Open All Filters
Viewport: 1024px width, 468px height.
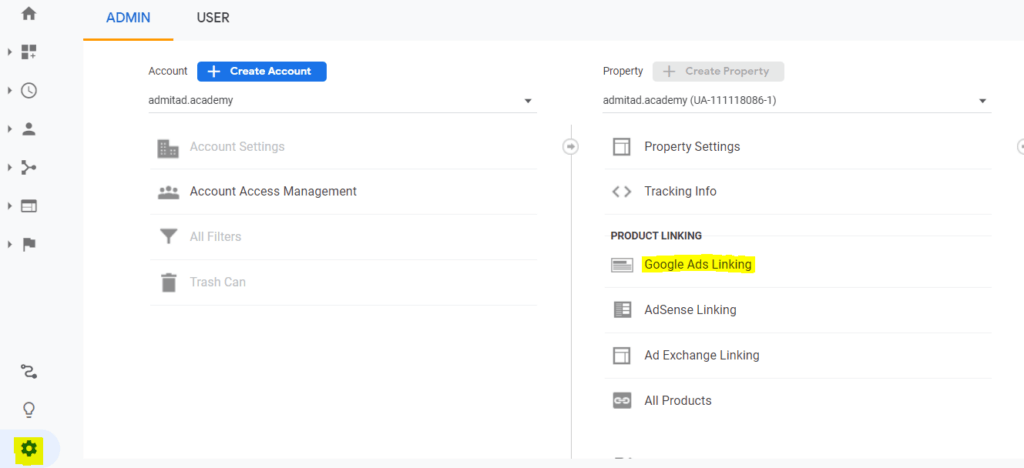[216, 237]
